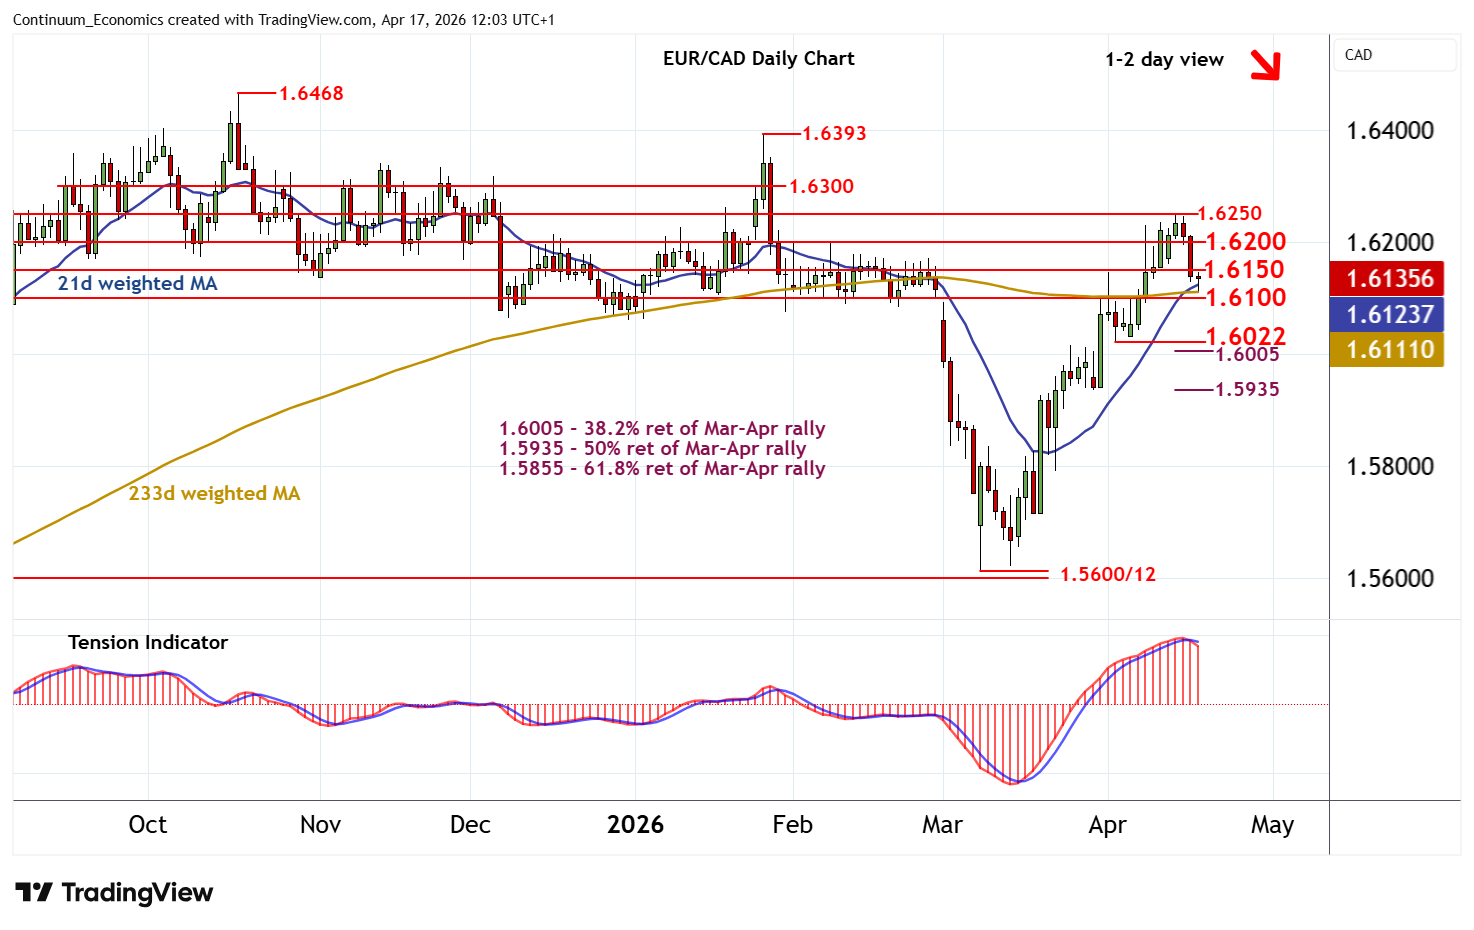Click the red downward trend arrow
The width and height of the screenshot is (1474, 930).
tap(1265, 64)
